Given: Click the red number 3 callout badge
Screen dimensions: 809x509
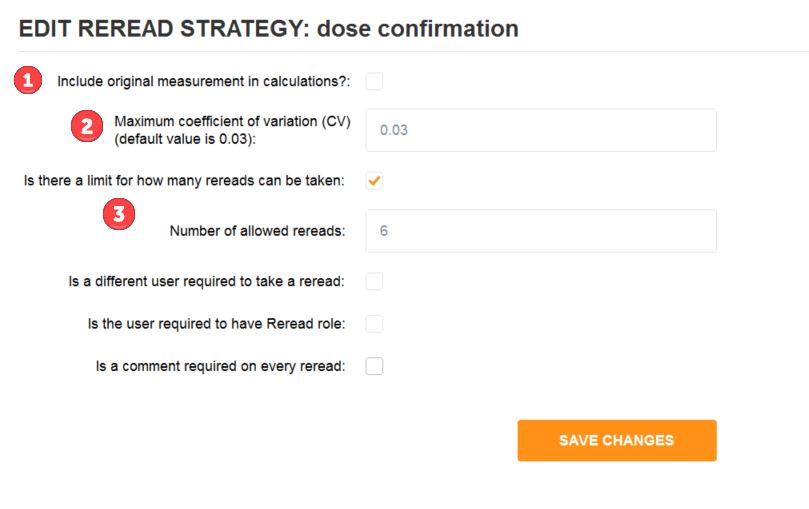Looking at the screenshot, I should click(119, 214).
